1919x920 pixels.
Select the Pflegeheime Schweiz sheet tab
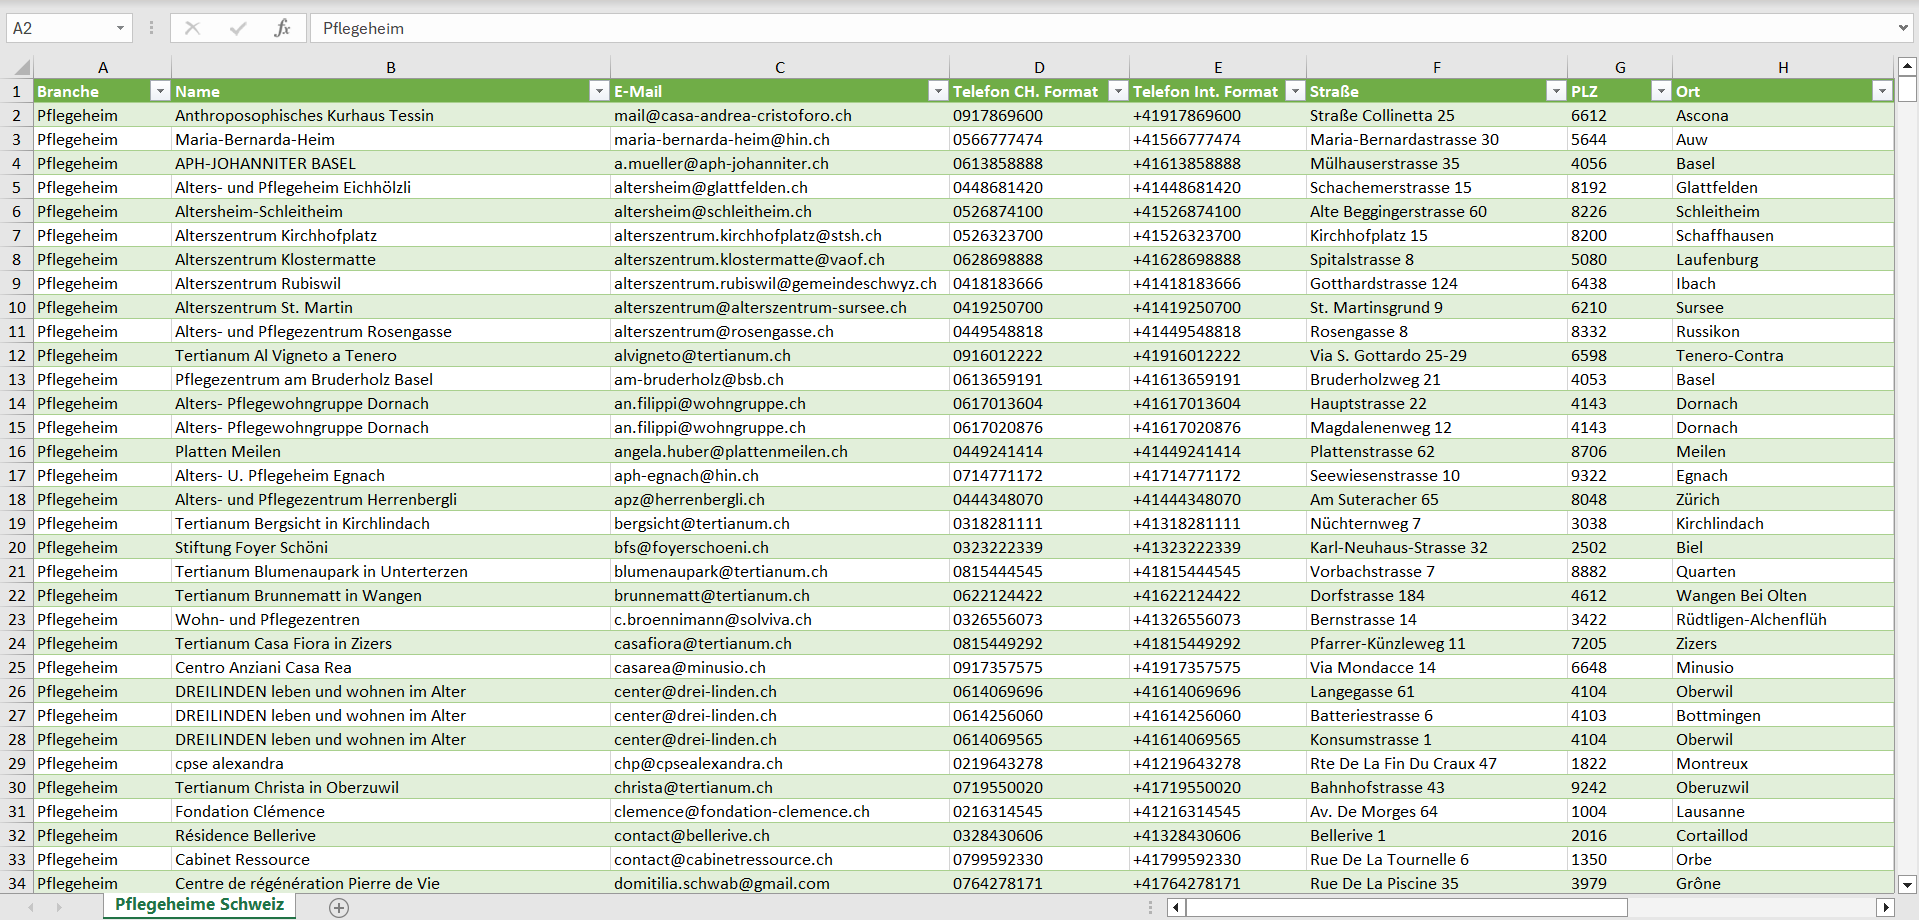(200, 905)
